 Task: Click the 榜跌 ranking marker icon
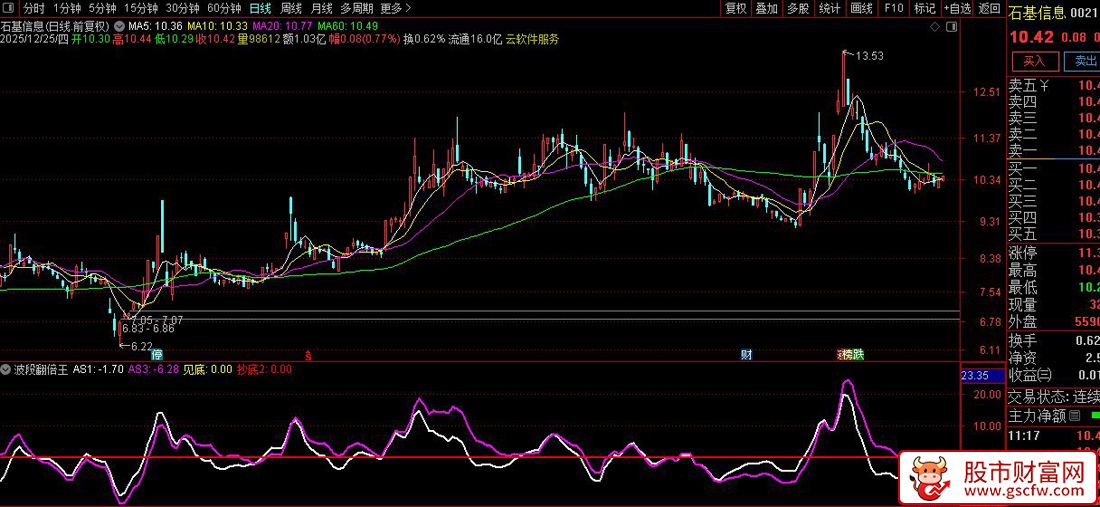[x=850, y=355]
